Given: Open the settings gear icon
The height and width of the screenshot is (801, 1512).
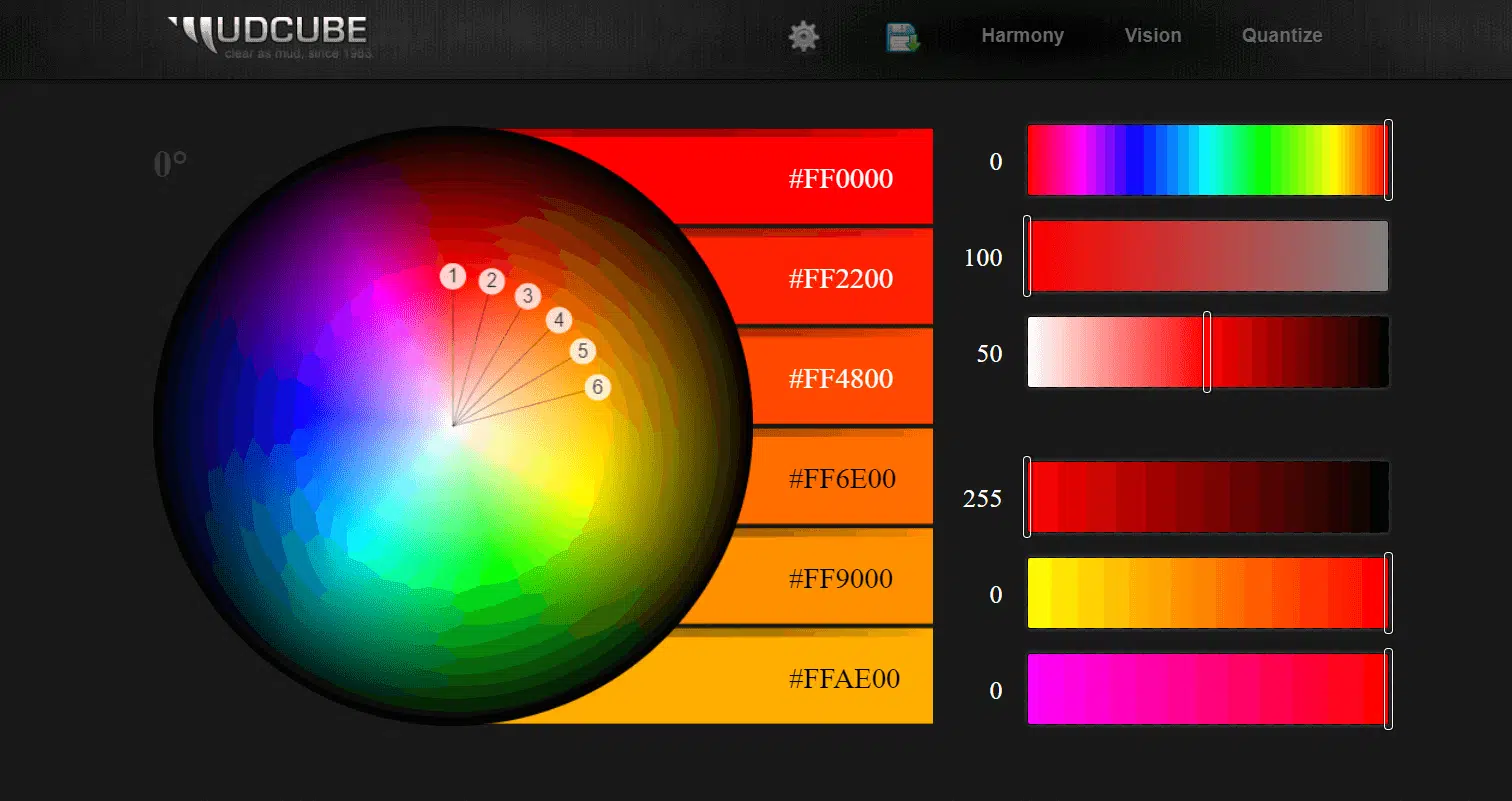Looking at the screenshot, I should click(803, 37).
